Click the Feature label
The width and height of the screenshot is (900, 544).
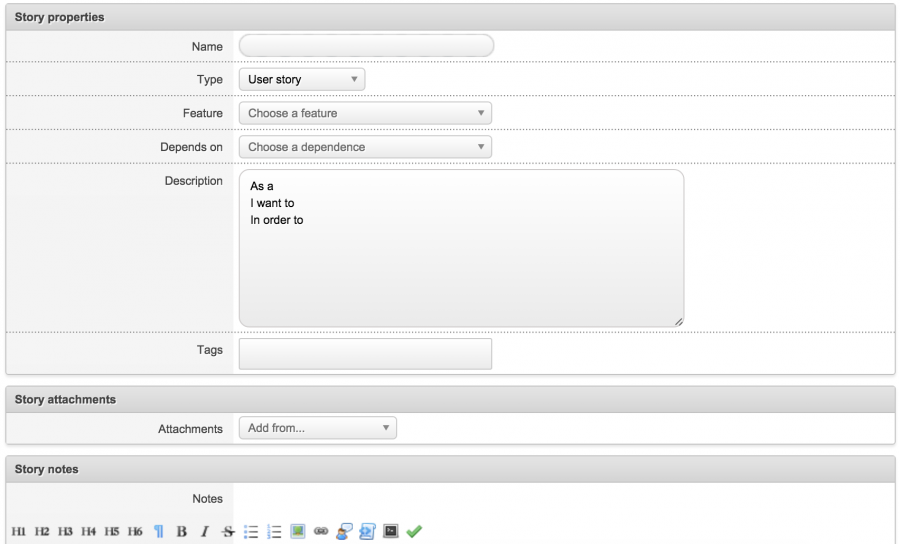(203, 113)
